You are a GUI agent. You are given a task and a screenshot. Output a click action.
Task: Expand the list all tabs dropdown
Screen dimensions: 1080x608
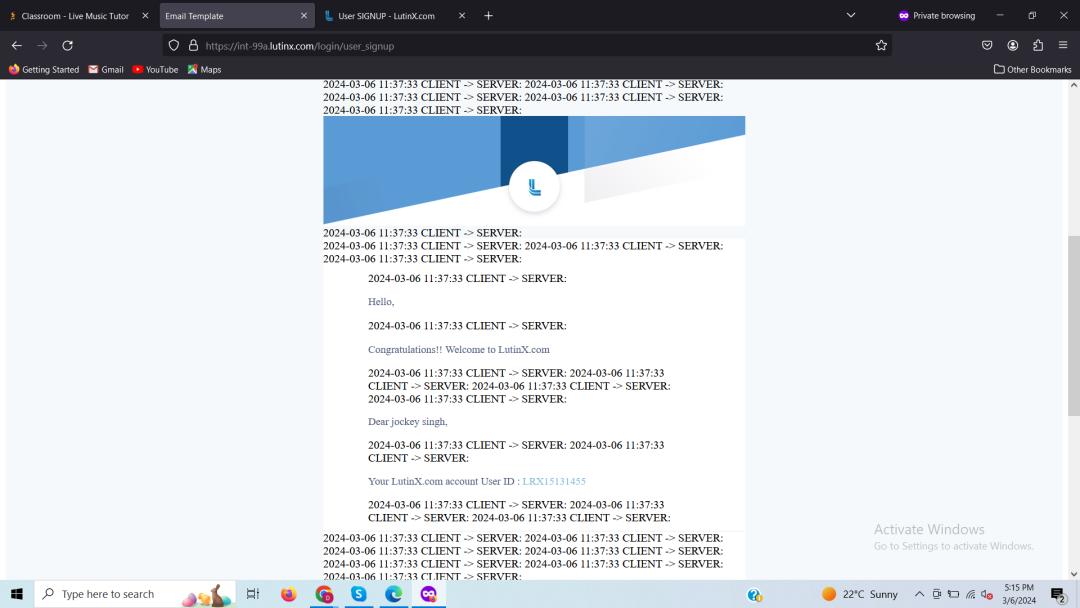point(851,16)
